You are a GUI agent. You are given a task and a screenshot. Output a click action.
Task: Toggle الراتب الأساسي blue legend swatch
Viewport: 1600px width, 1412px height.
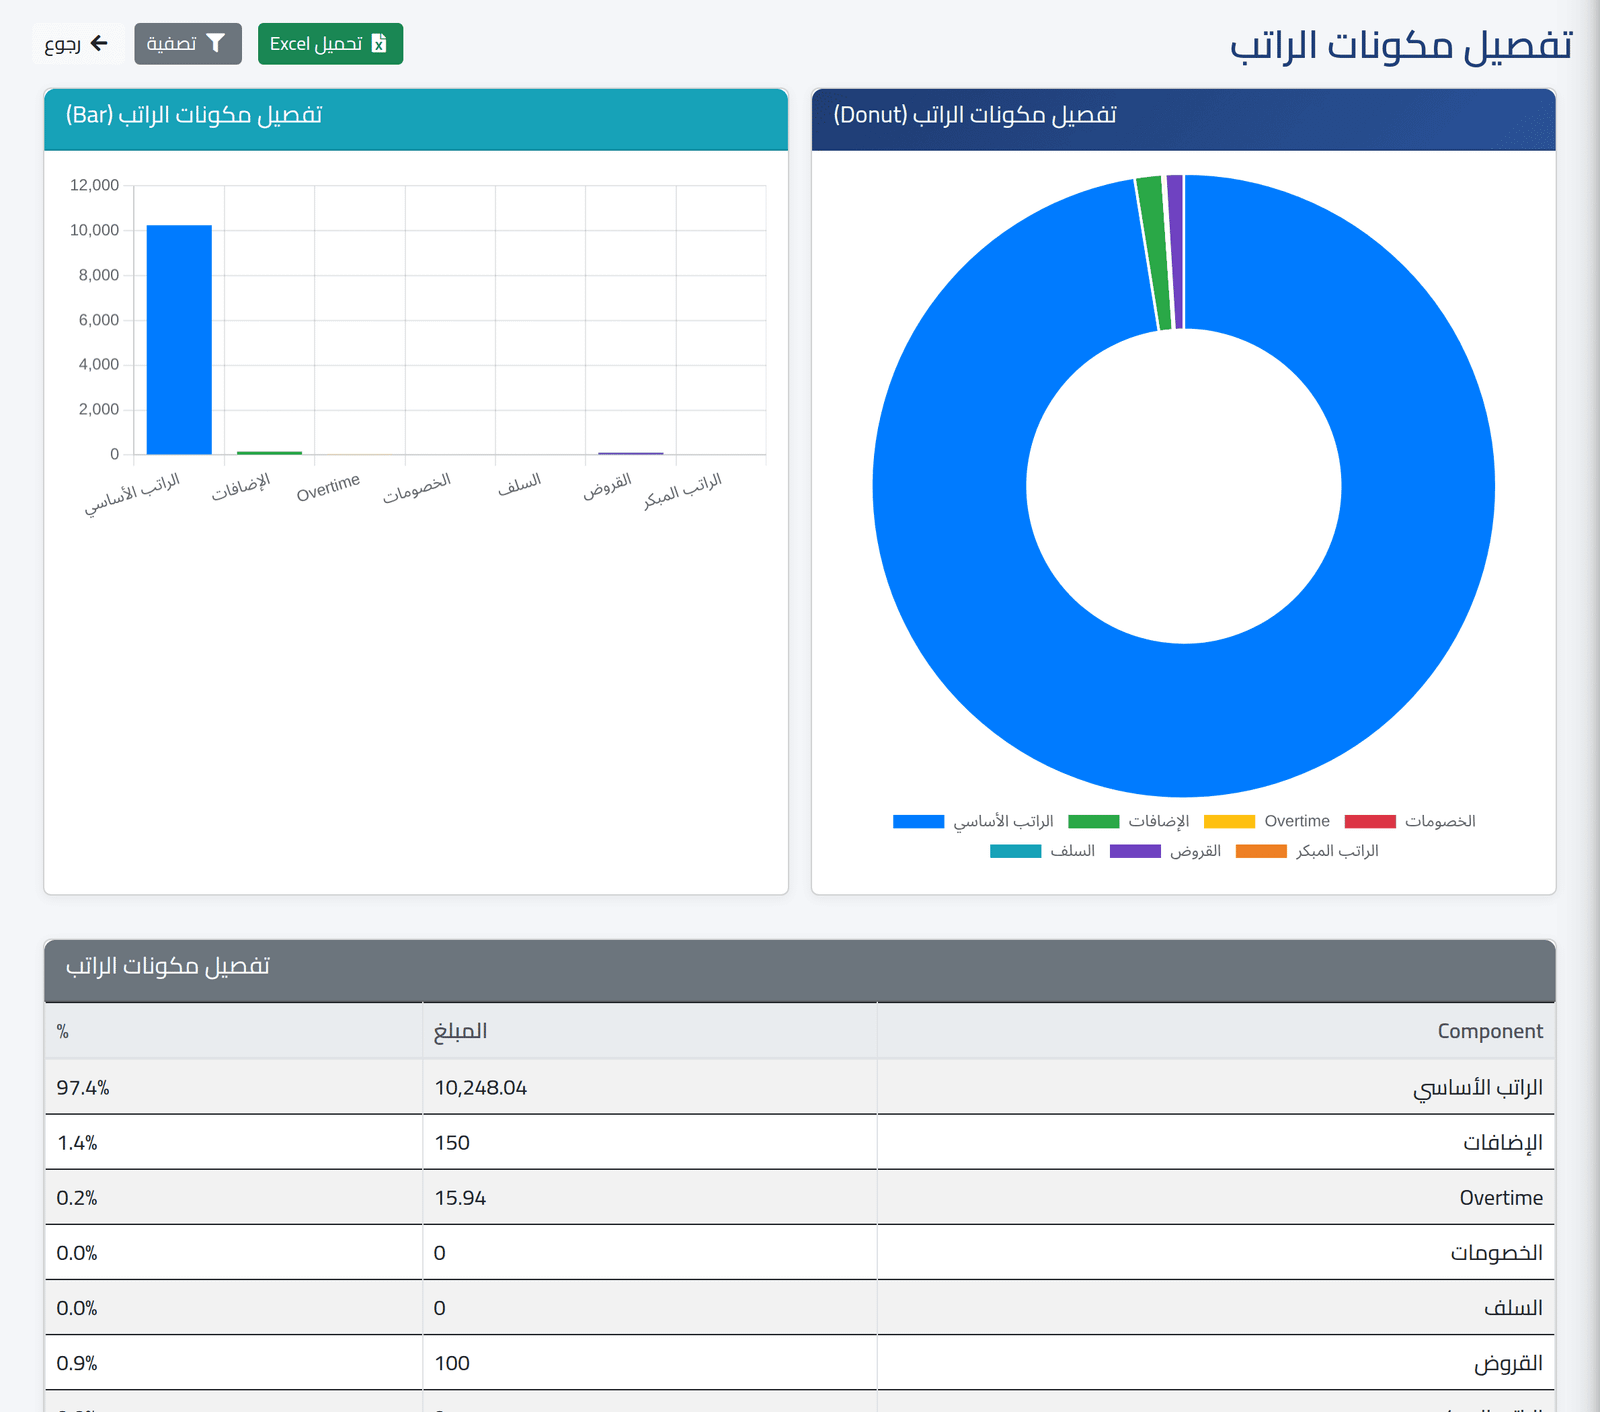click(918, 821)
